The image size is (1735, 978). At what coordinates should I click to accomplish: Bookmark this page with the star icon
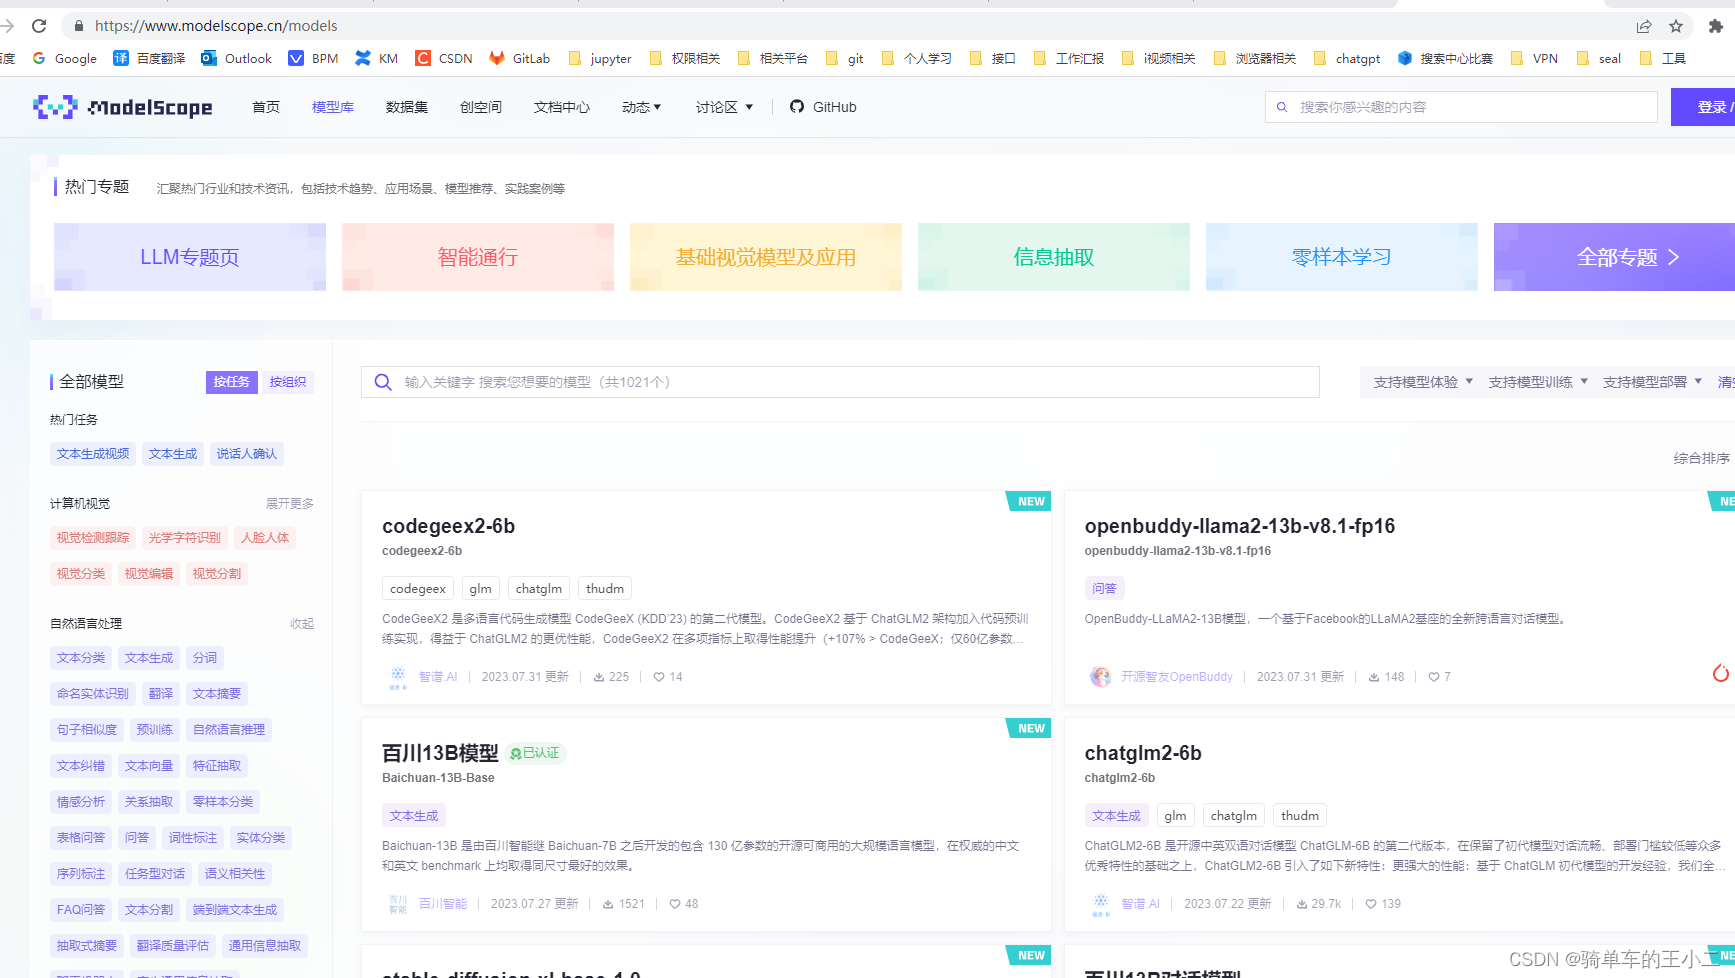pos(1676,26)
